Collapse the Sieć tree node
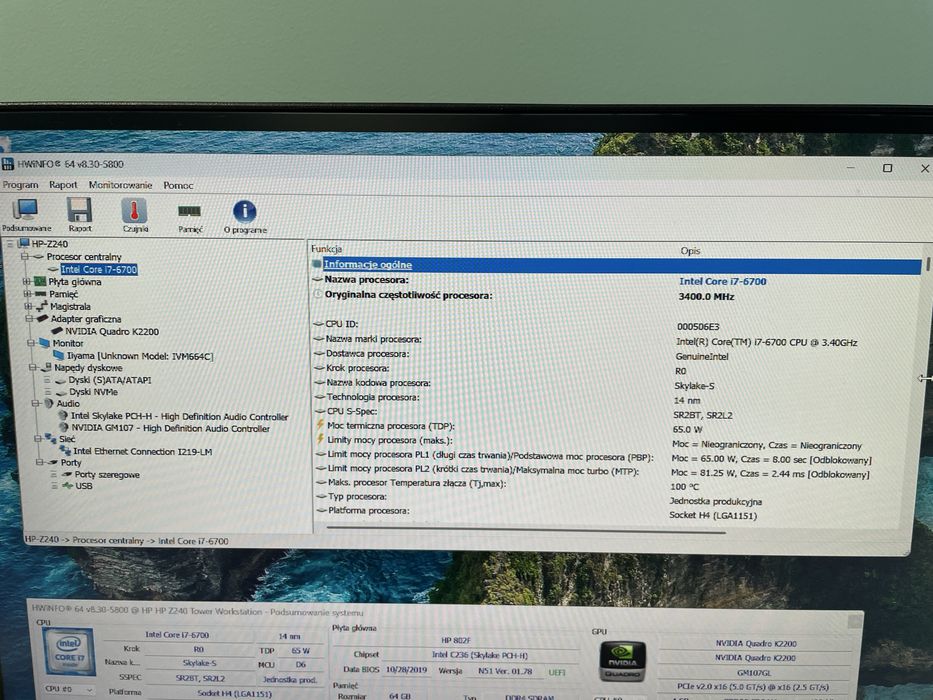 [x=37, y=439]
